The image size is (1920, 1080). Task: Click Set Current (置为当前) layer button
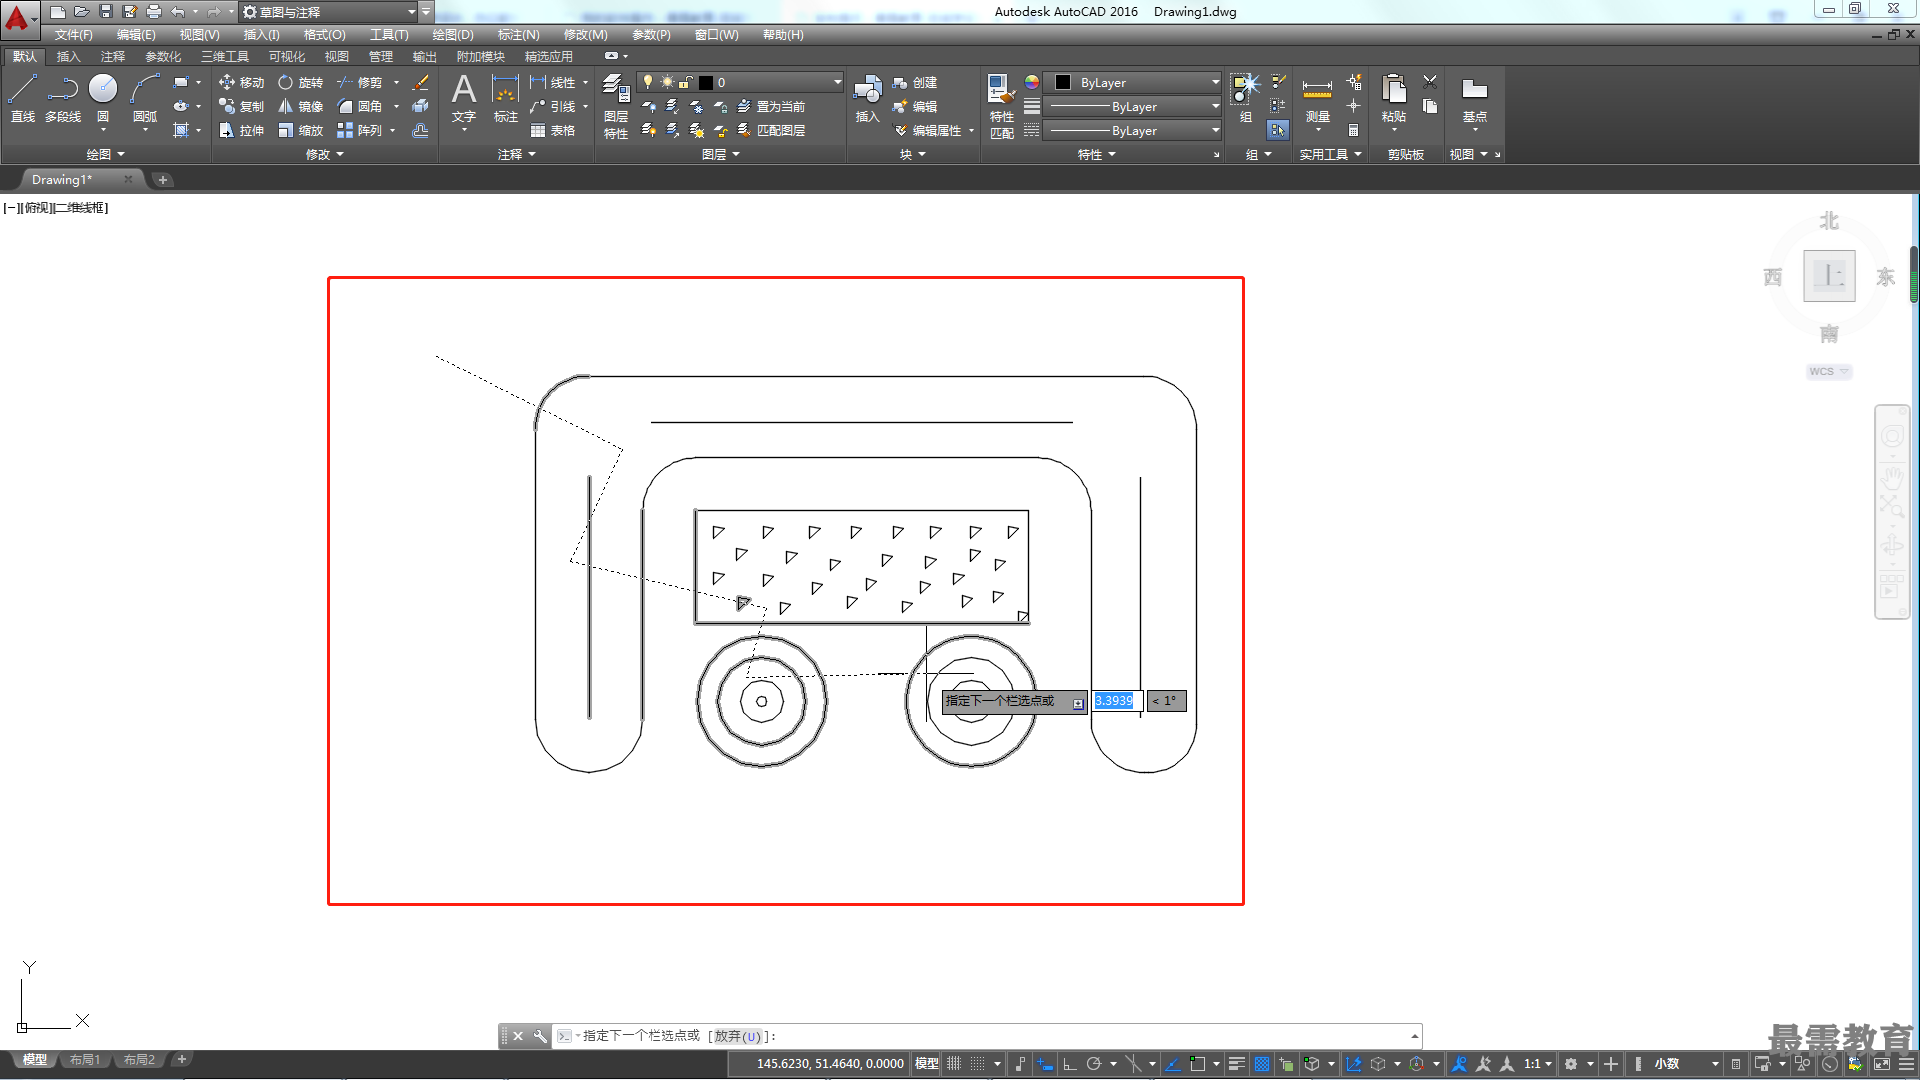click(770, 107)
